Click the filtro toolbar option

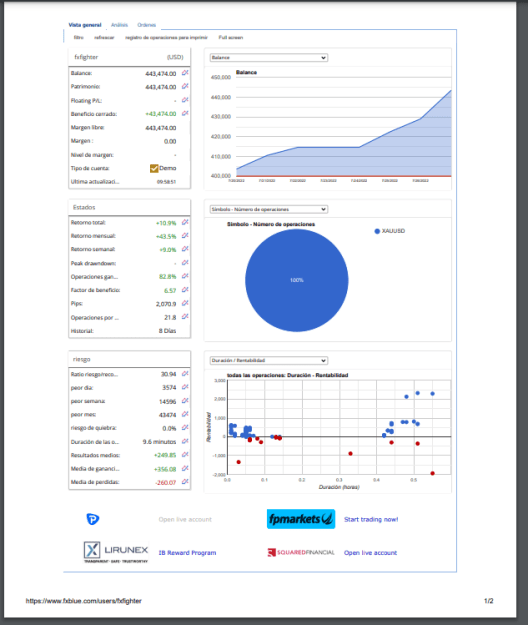79,37
